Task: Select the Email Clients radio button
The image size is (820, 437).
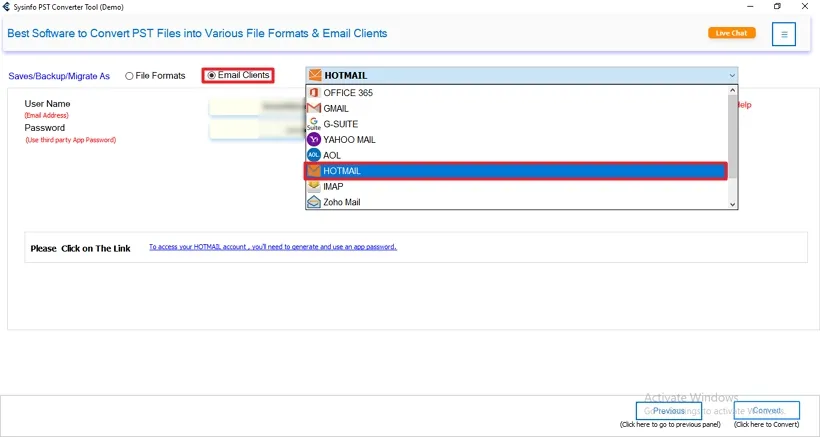Action: click(x=212, y=75)
